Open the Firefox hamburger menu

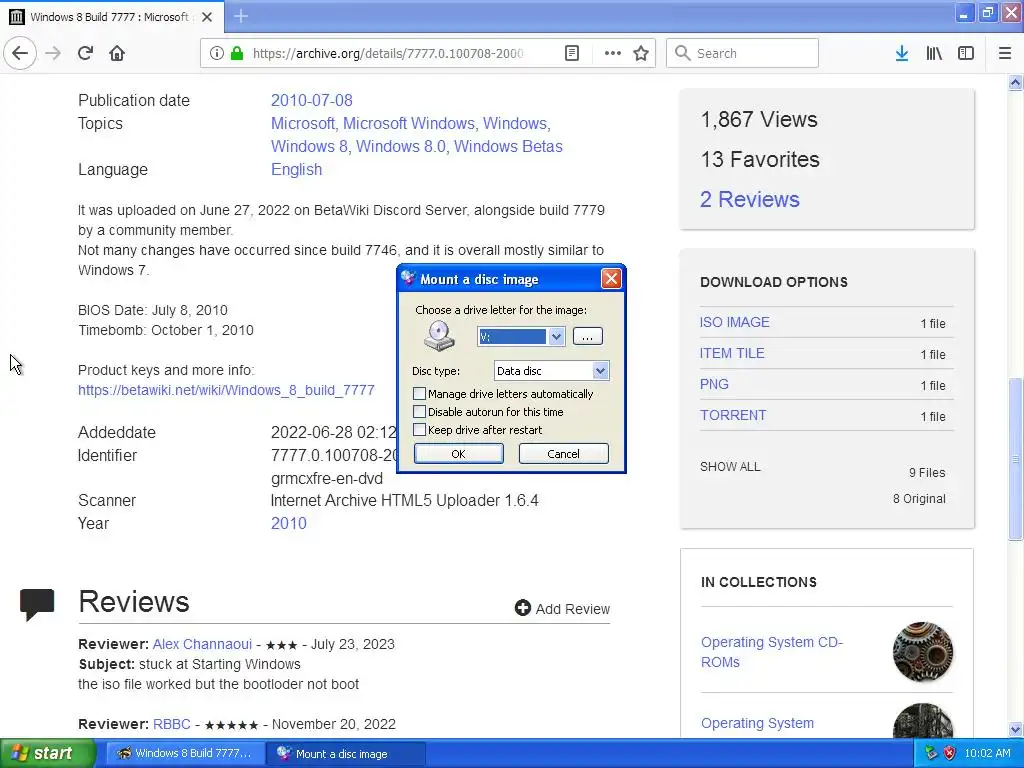pos(1005,53)
